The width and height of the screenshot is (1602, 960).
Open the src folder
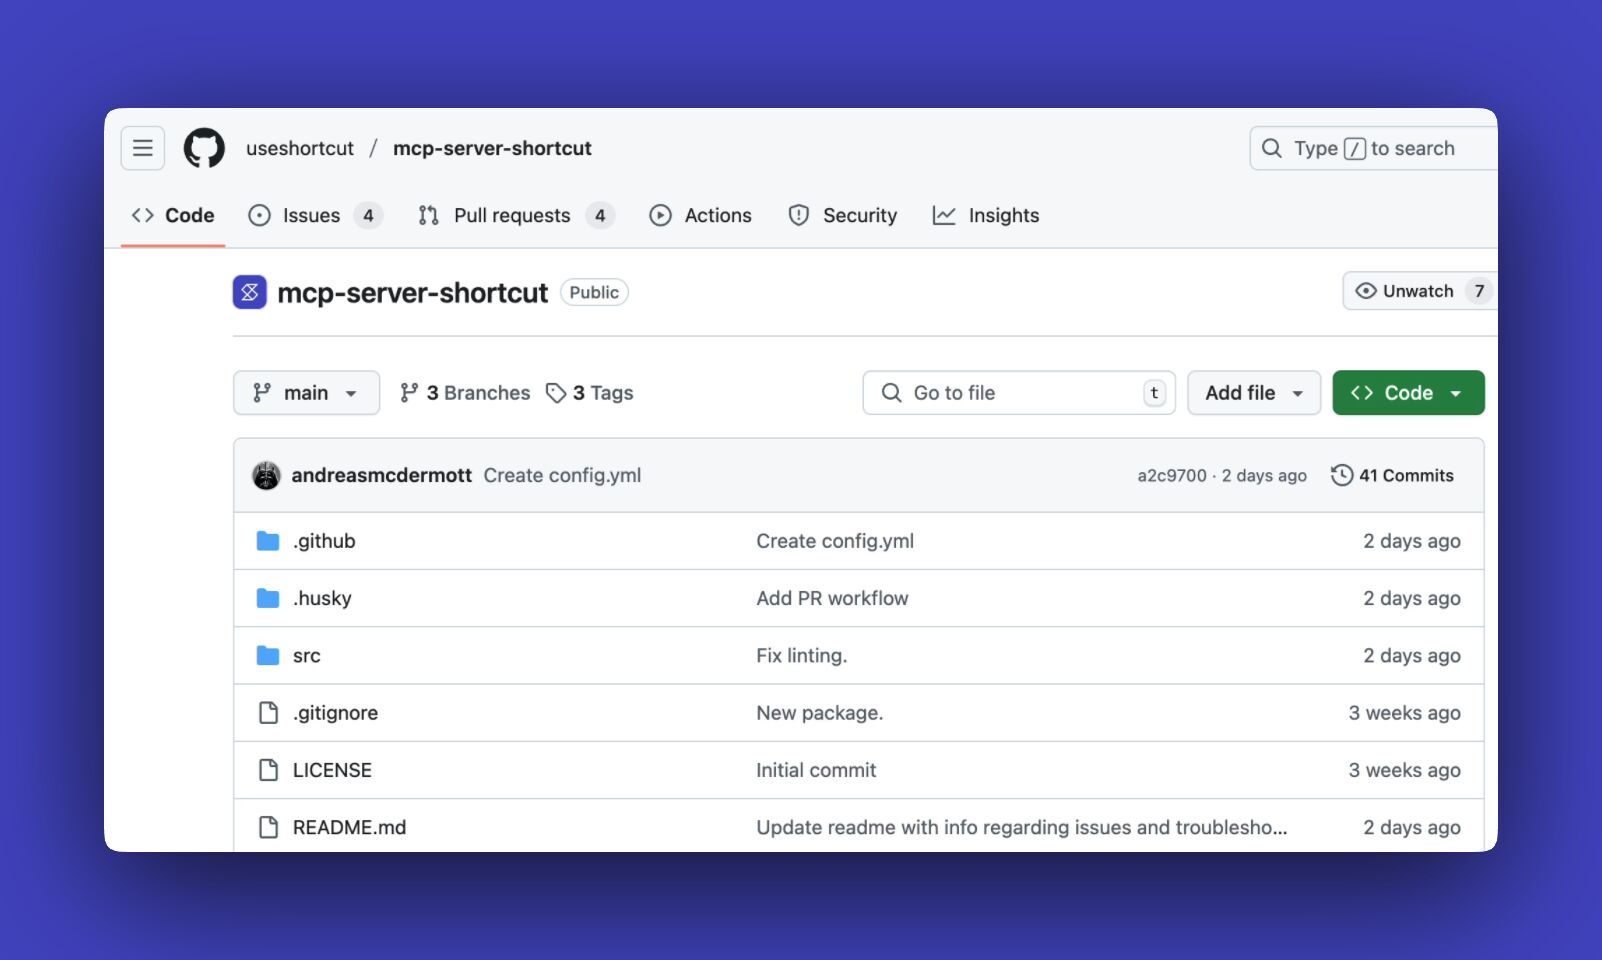[306, 656]
